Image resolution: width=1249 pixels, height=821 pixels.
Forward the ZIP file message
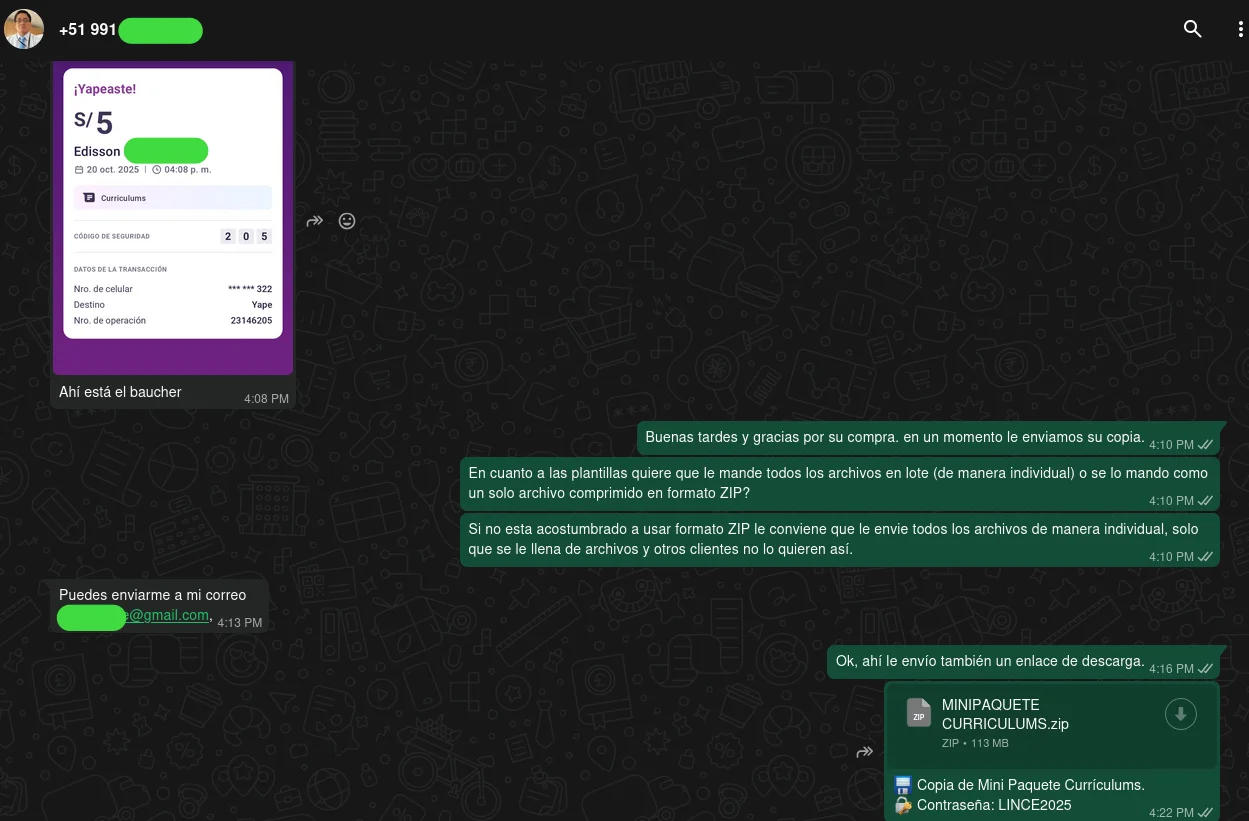865,752
